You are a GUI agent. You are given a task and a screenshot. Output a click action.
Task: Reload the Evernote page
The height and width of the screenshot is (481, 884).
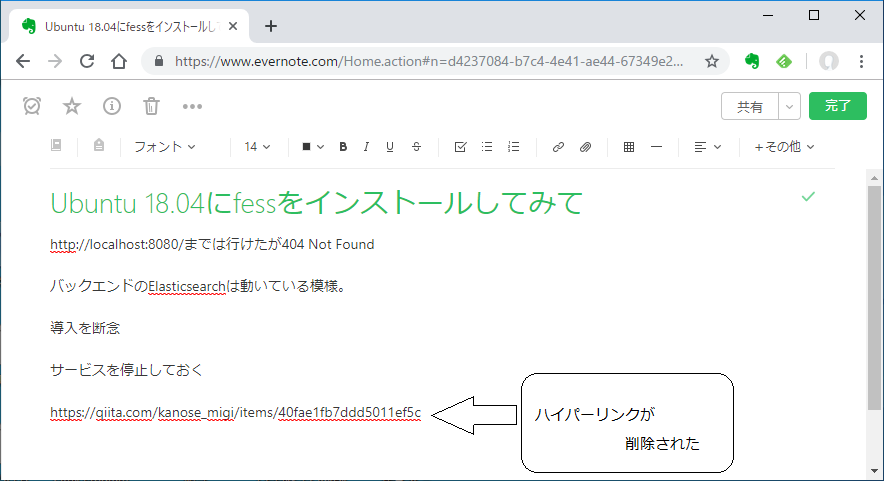[x=87, y=61]
